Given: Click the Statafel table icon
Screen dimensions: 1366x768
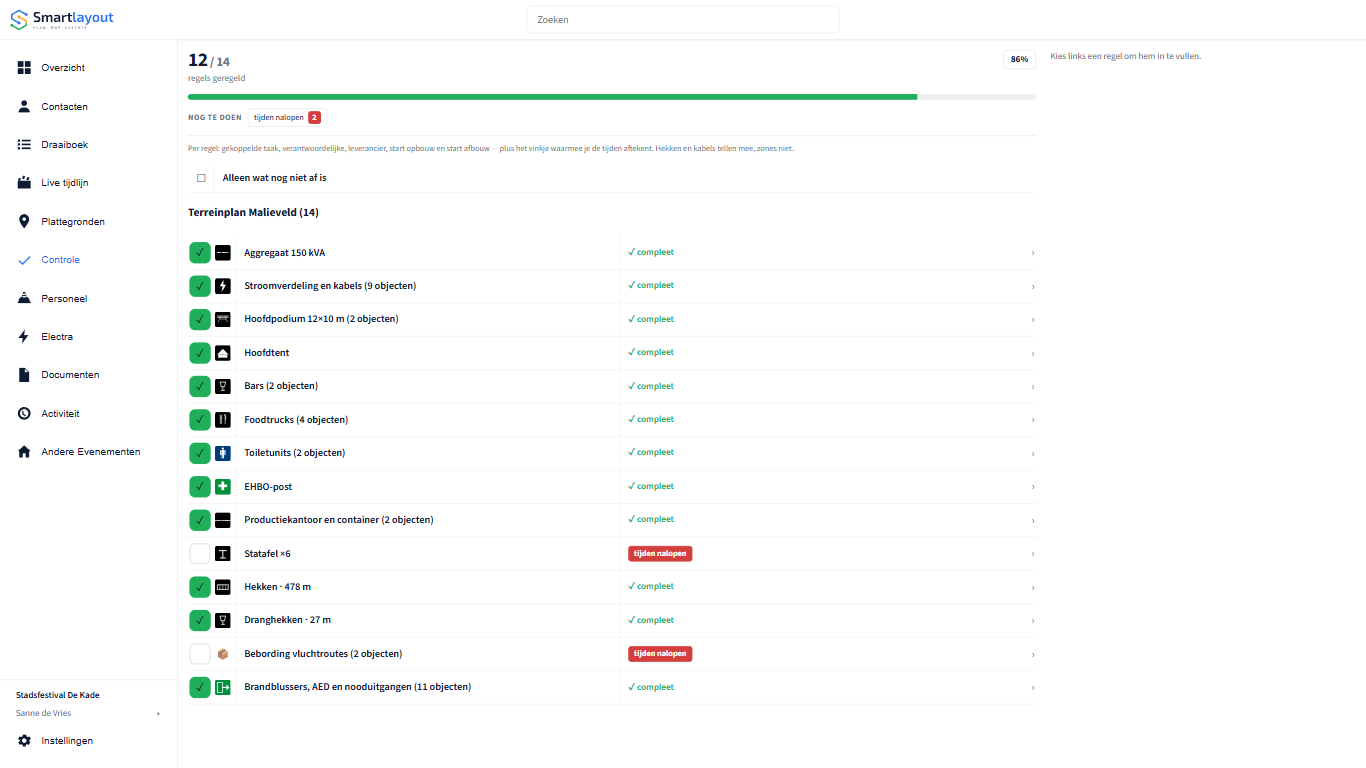Looking at the screenshot, I should (x=223, y=554).
